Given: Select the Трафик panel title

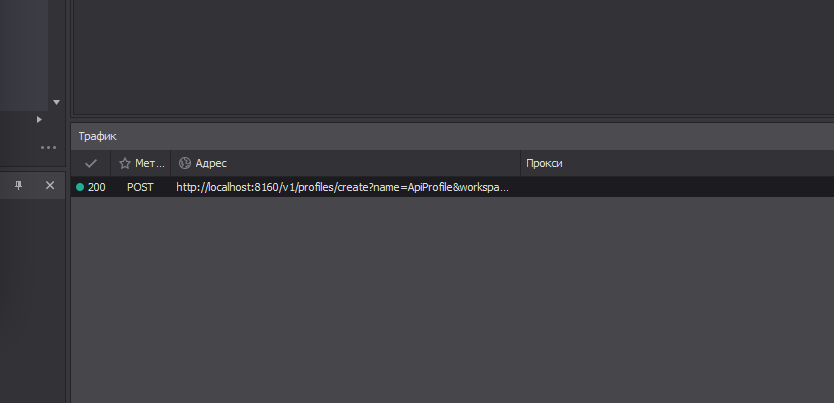Looking at the screenshot, I should [x=98, y=136].
